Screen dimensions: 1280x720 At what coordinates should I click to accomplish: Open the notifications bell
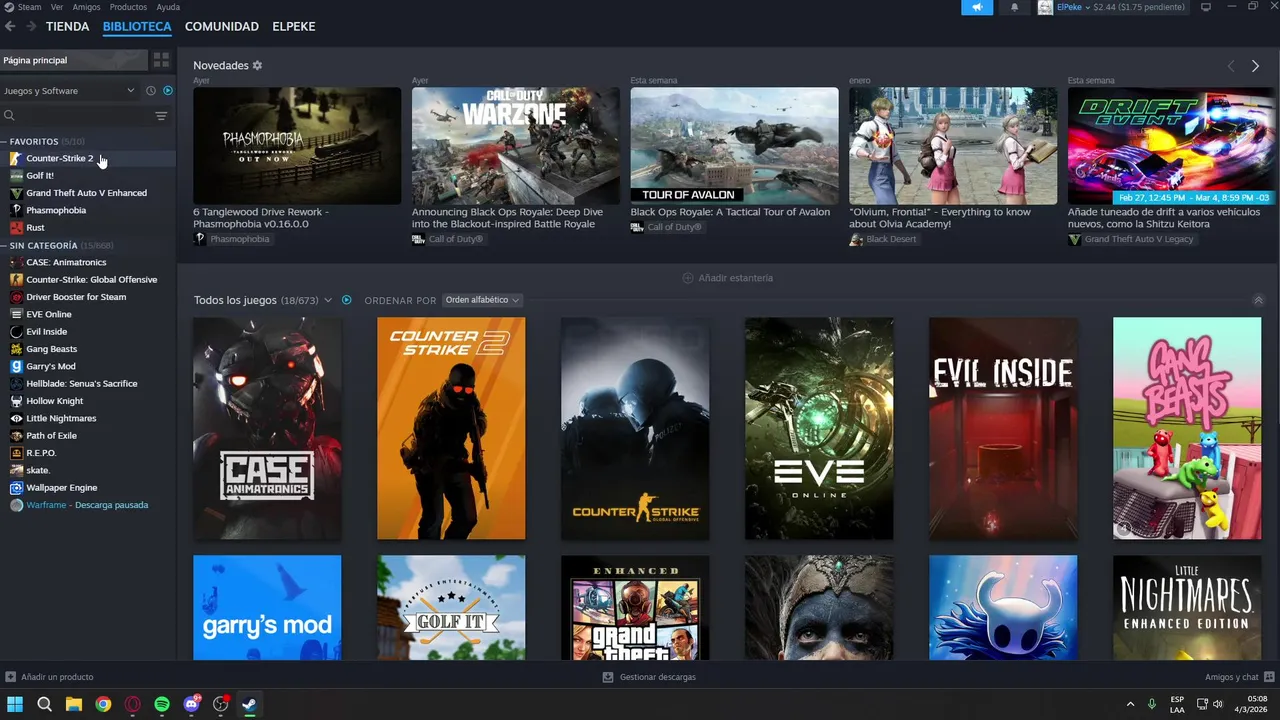[1014, 7]
